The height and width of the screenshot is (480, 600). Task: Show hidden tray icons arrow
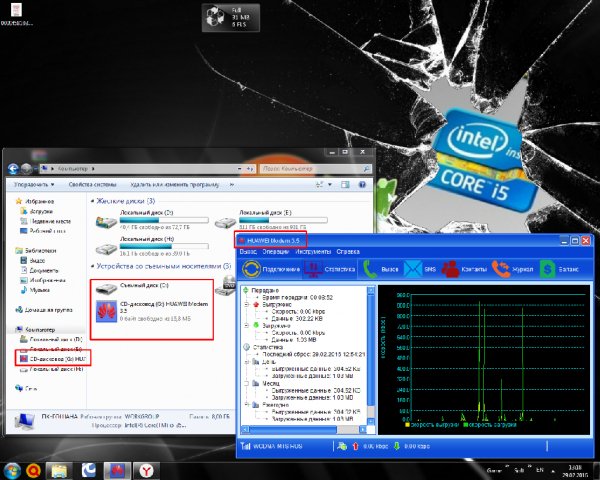click(x=553, y=470)
